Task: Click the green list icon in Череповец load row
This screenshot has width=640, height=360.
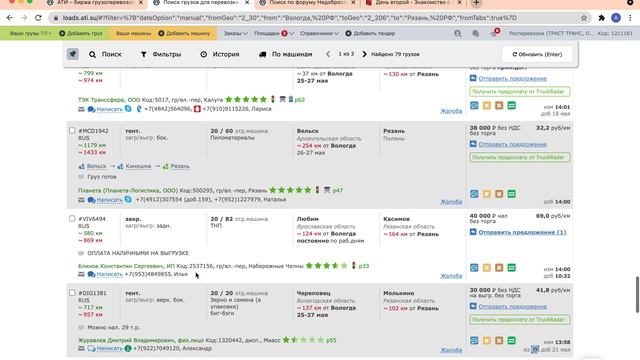Action: pyautogui.click(x=511, y=340)
